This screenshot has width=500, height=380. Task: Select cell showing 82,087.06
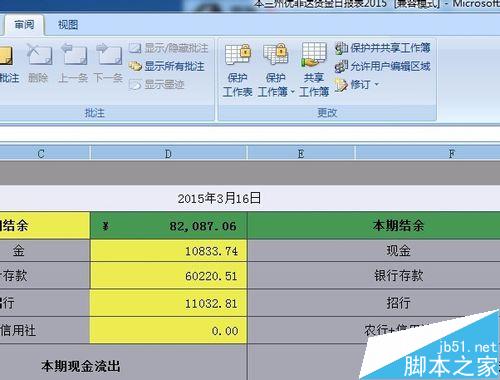pyautogui.click(x=168, y=226)
